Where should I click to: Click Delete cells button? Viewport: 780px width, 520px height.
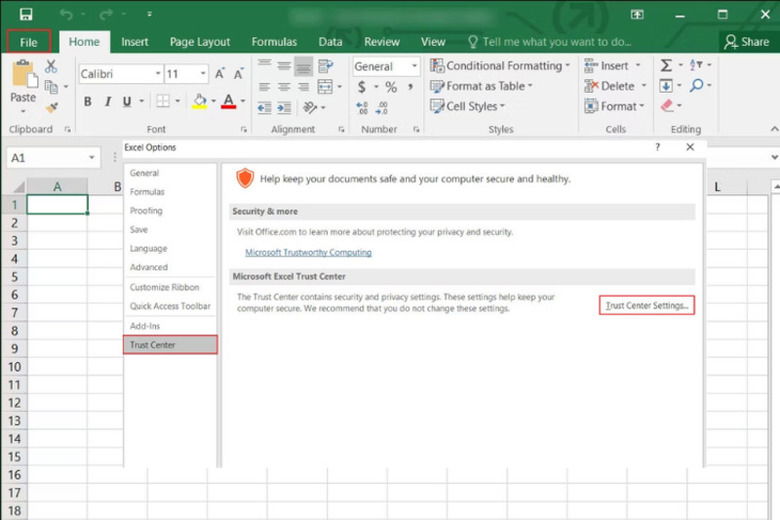pyautogui.click(x=610, y=86)
